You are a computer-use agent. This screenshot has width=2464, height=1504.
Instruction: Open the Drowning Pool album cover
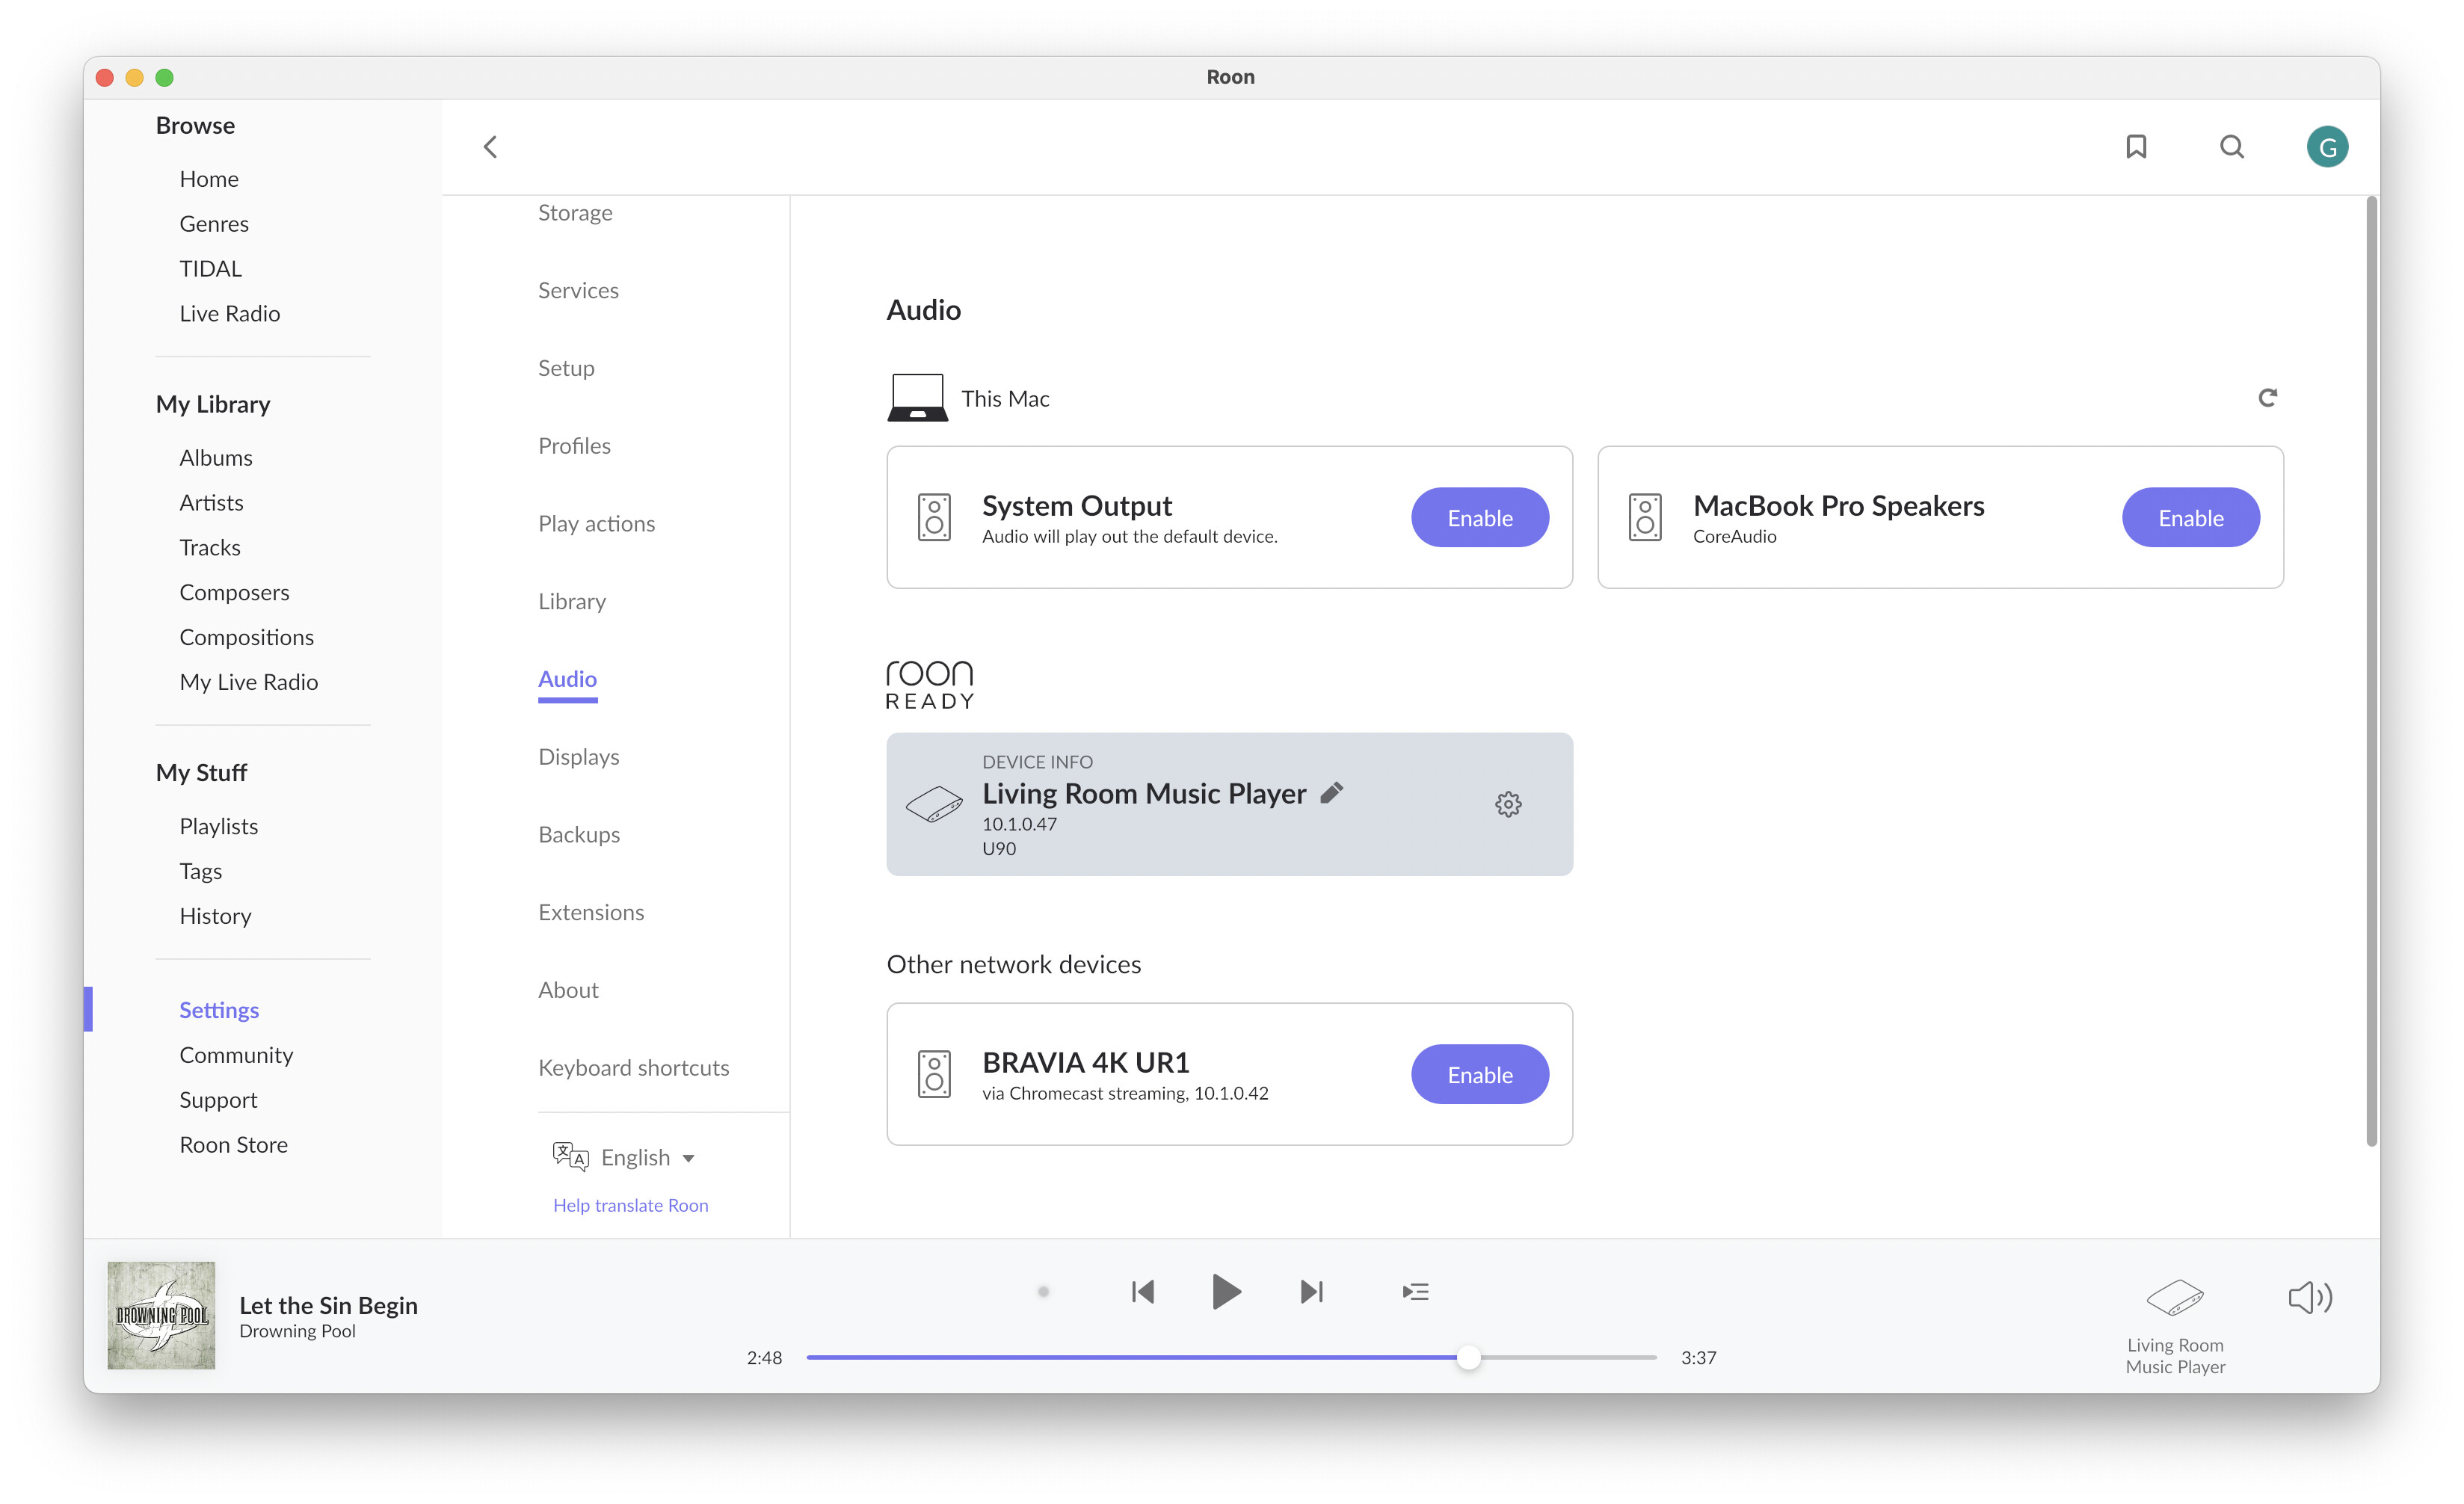161,1315
